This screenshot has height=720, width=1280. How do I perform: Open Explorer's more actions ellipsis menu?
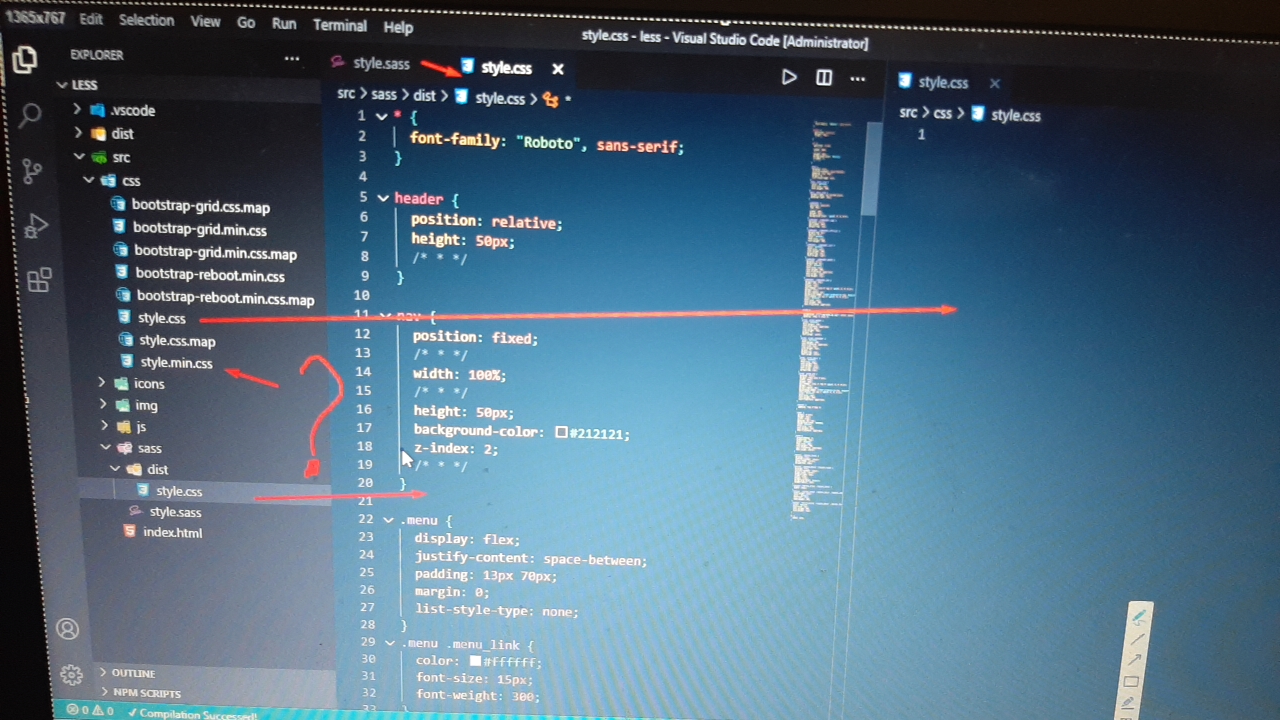pos(291,59)
